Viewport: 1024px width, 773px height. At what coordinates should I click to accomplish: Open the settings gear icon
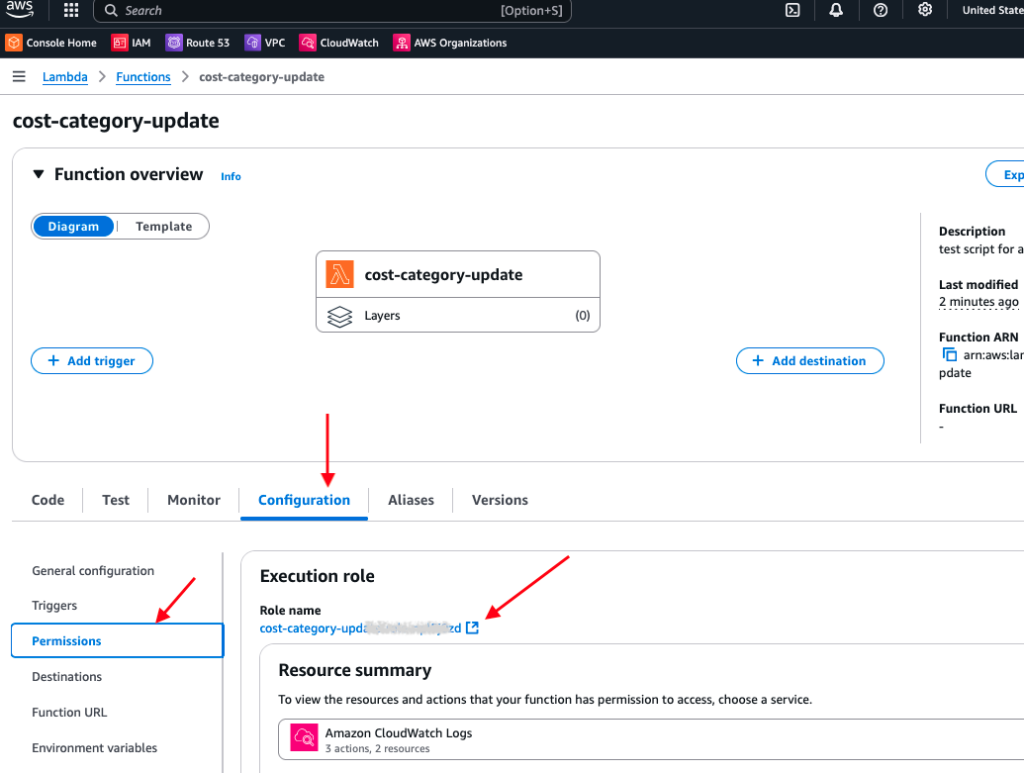tap(925, 10)
